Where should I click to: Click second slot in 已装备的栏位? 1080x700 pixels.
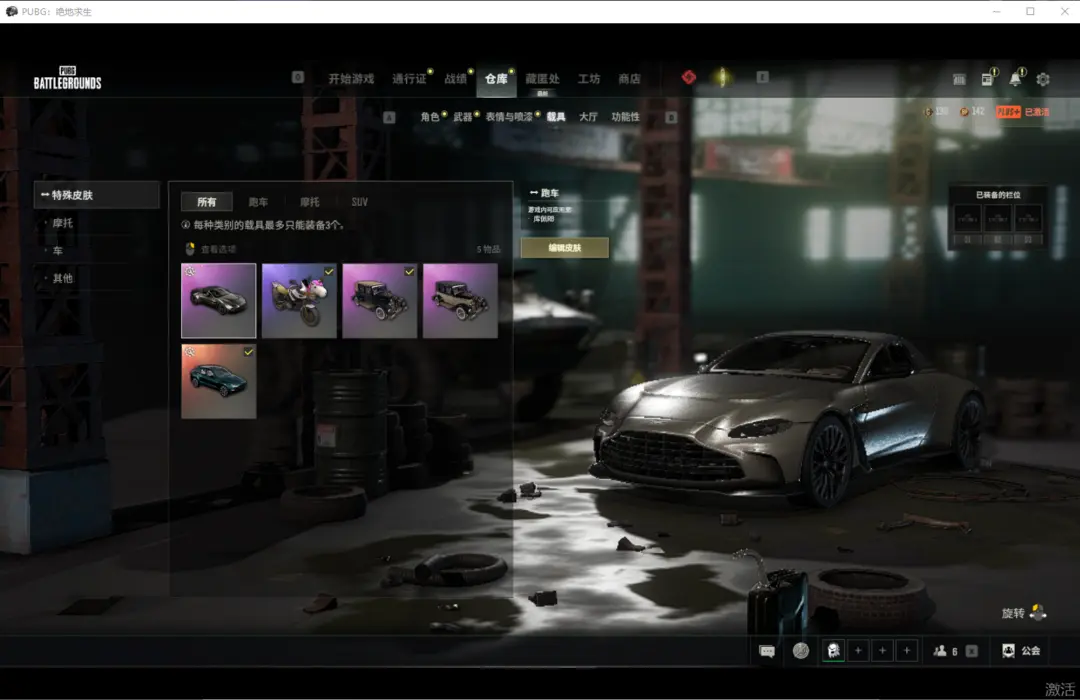(998, 219)
